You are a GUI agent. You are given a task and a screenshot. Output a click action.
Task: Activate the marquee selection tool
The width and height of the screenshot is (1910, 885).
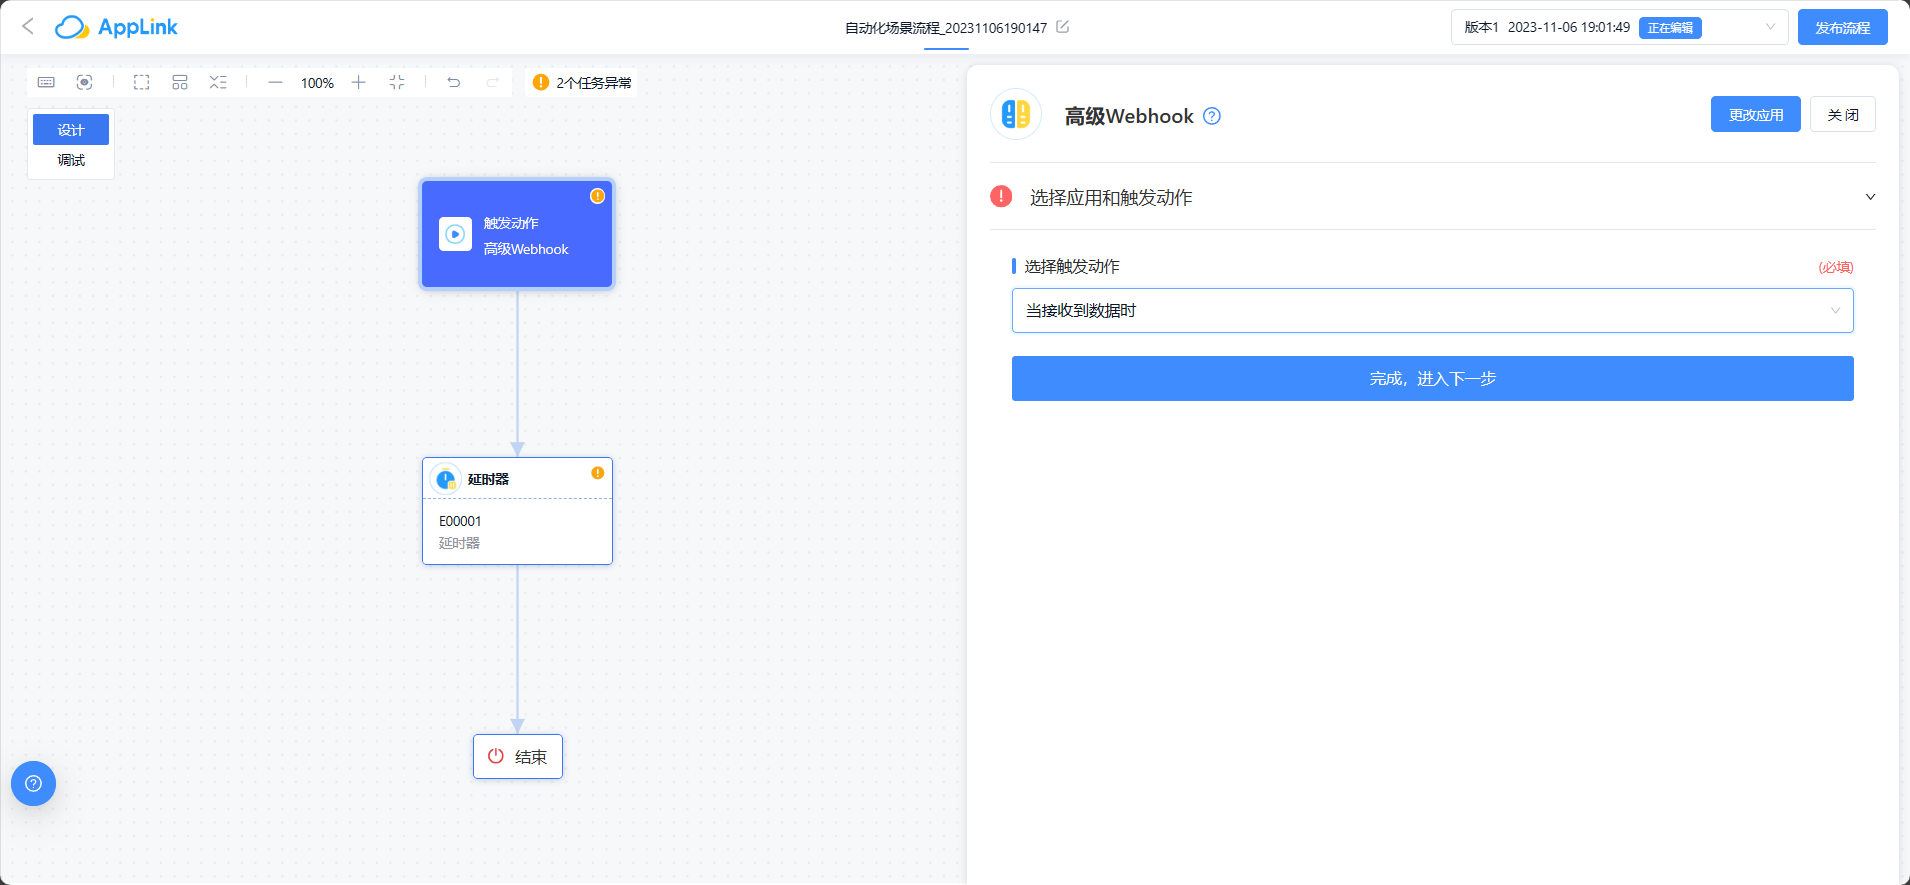coord(142,82)
